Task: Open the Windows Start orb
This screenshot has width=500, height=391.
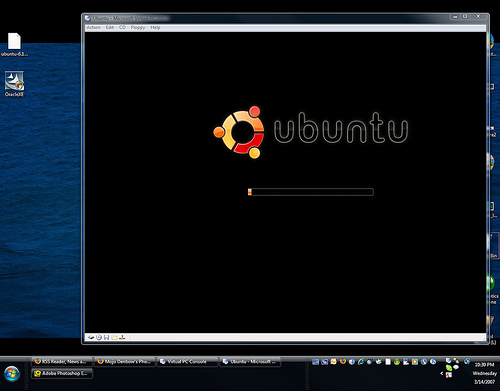Action: click(12, 374)
